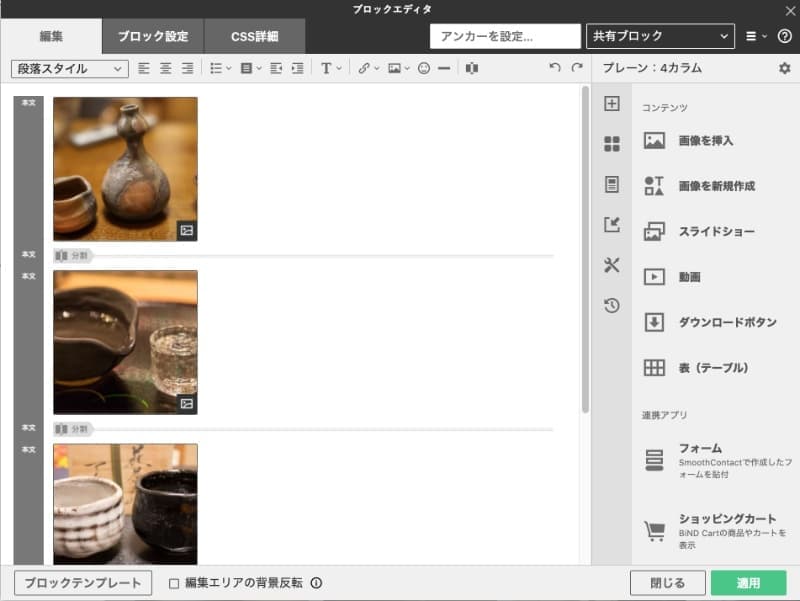Undo the last edit
This screenshot has width=800, height=601.
(555, 67)
